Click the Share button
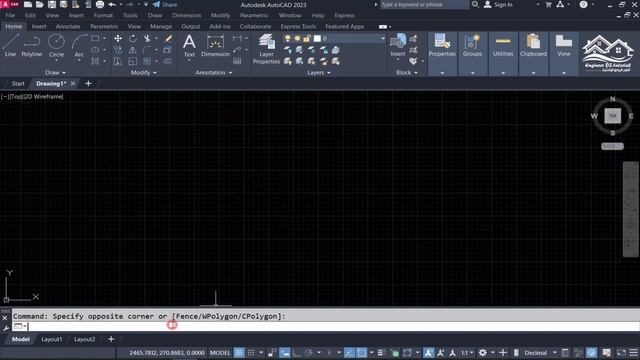640x360 pixels. pyautogui.click(x=165, y=4)
